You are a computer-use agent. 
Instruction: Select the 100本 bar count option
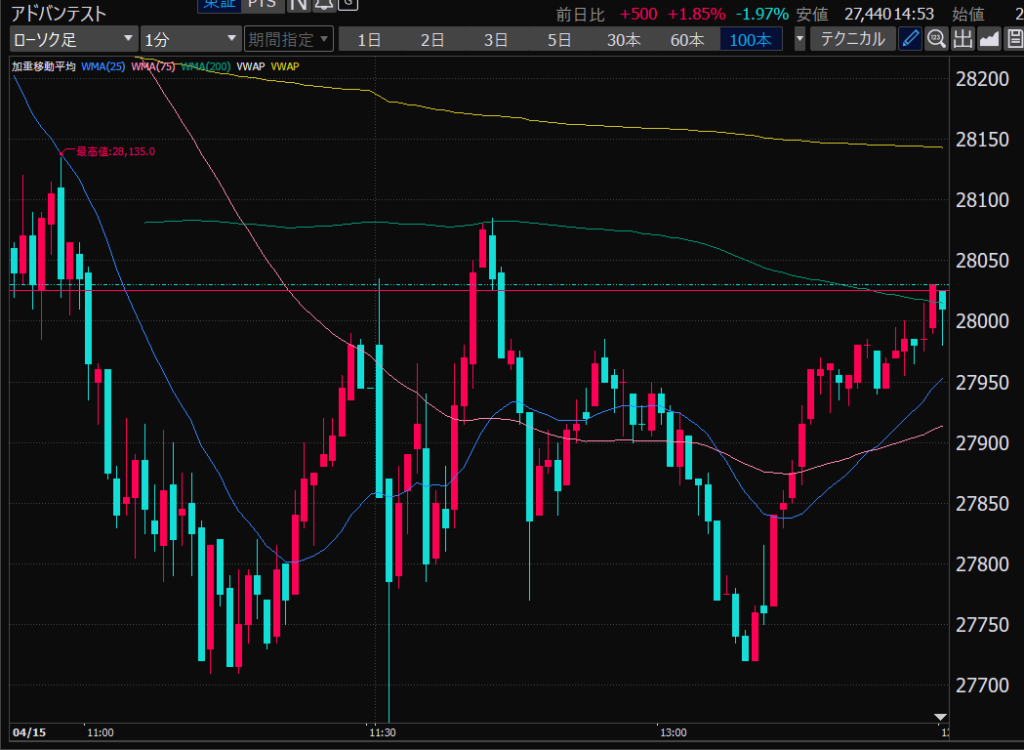(x=750, y=40)
